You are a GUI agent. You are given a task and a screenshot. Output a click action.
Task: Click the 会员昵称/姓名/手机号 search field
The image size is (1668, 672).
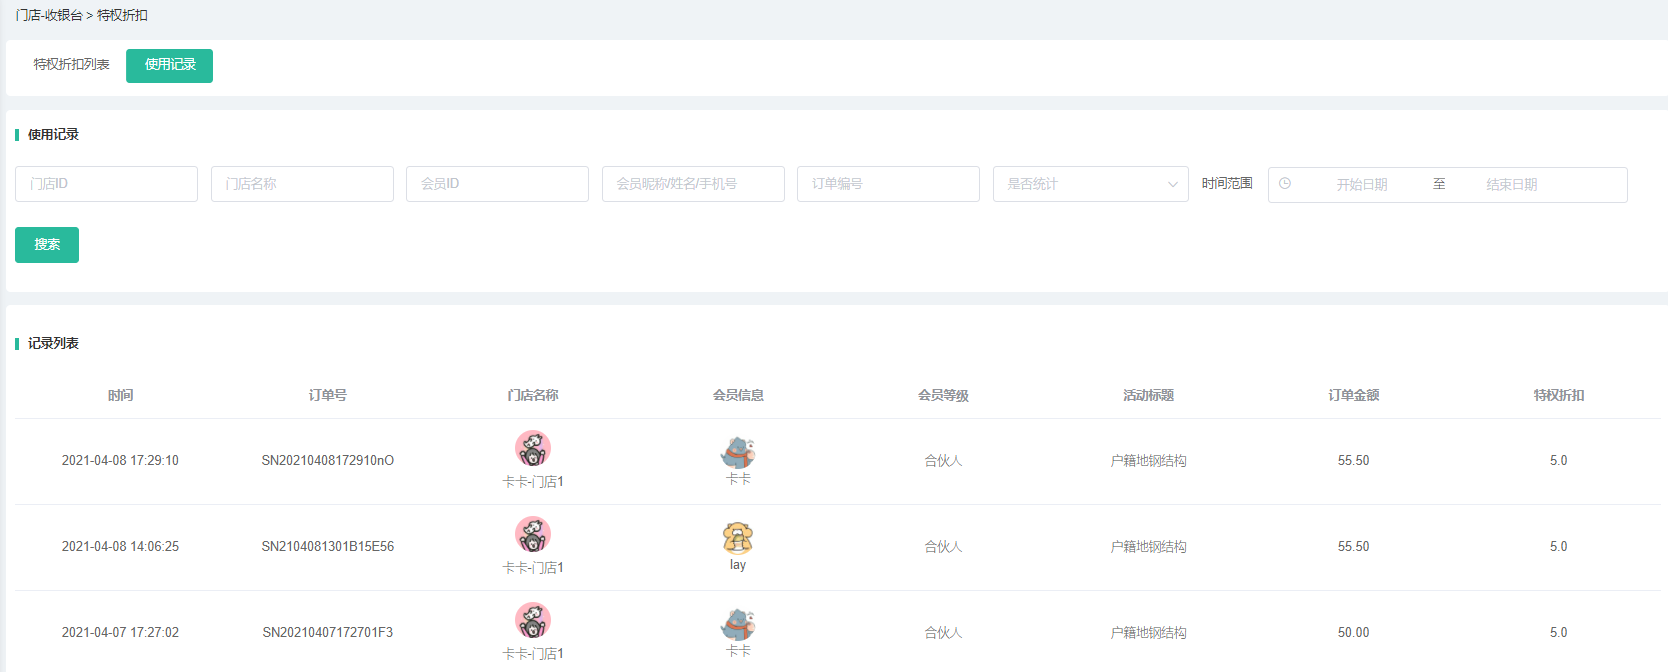(693, 184)
